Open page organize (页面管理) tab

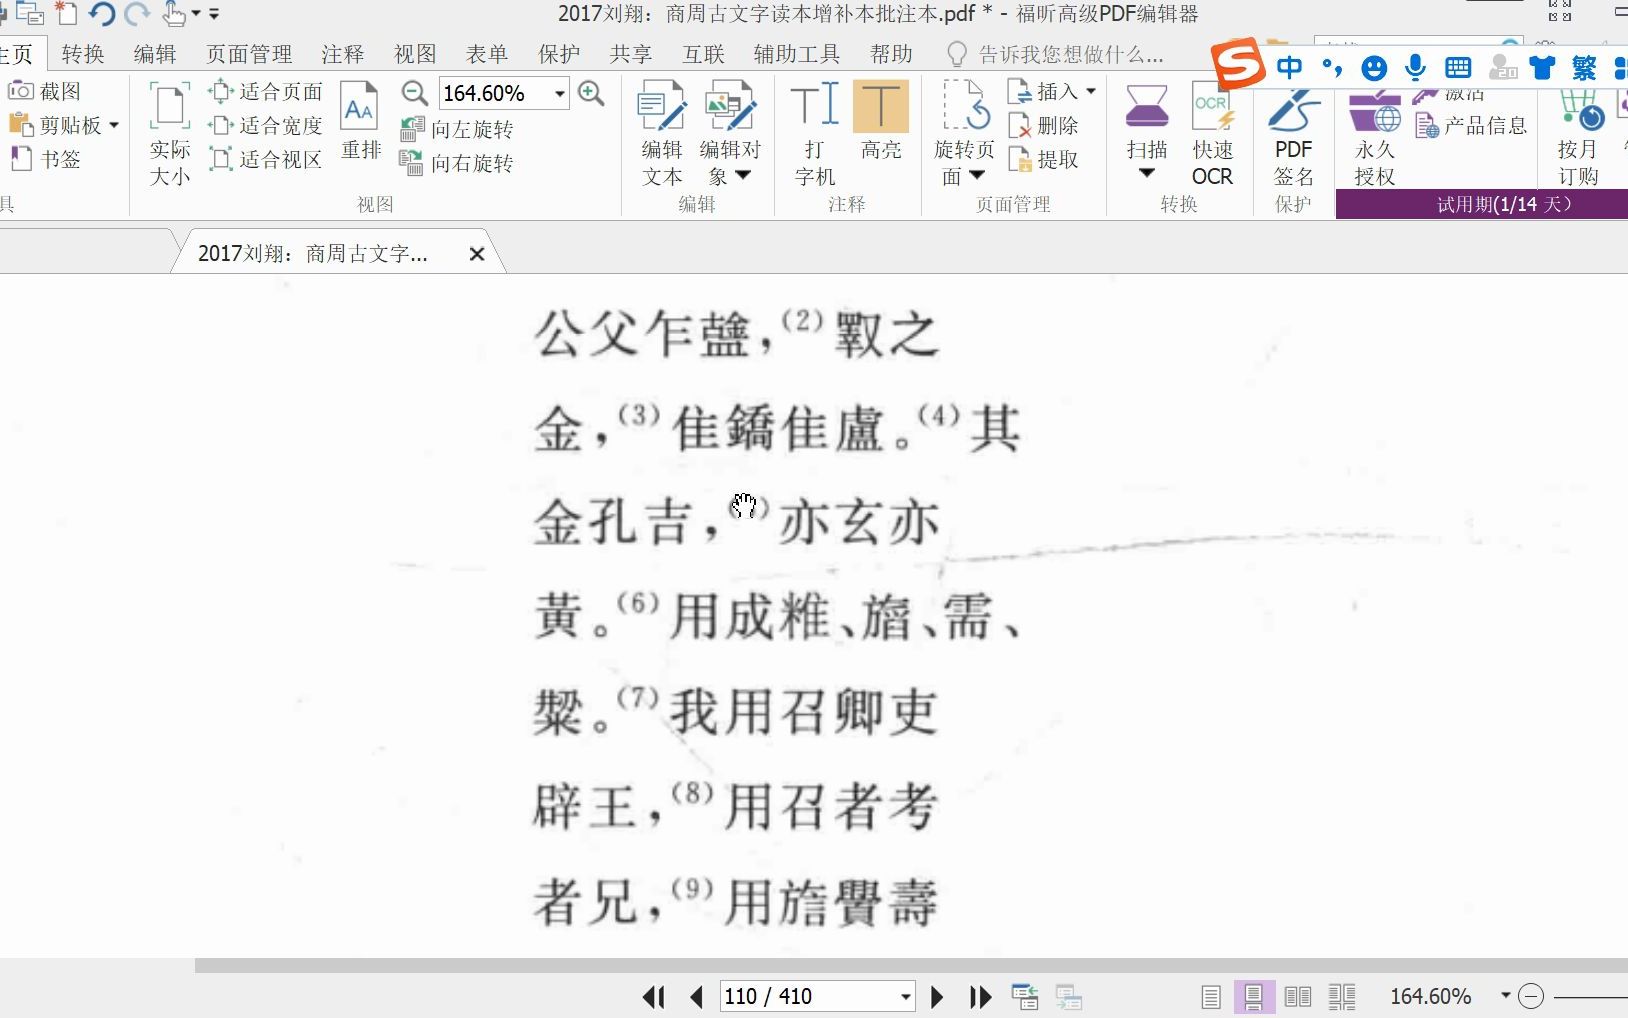click(249, 54)
